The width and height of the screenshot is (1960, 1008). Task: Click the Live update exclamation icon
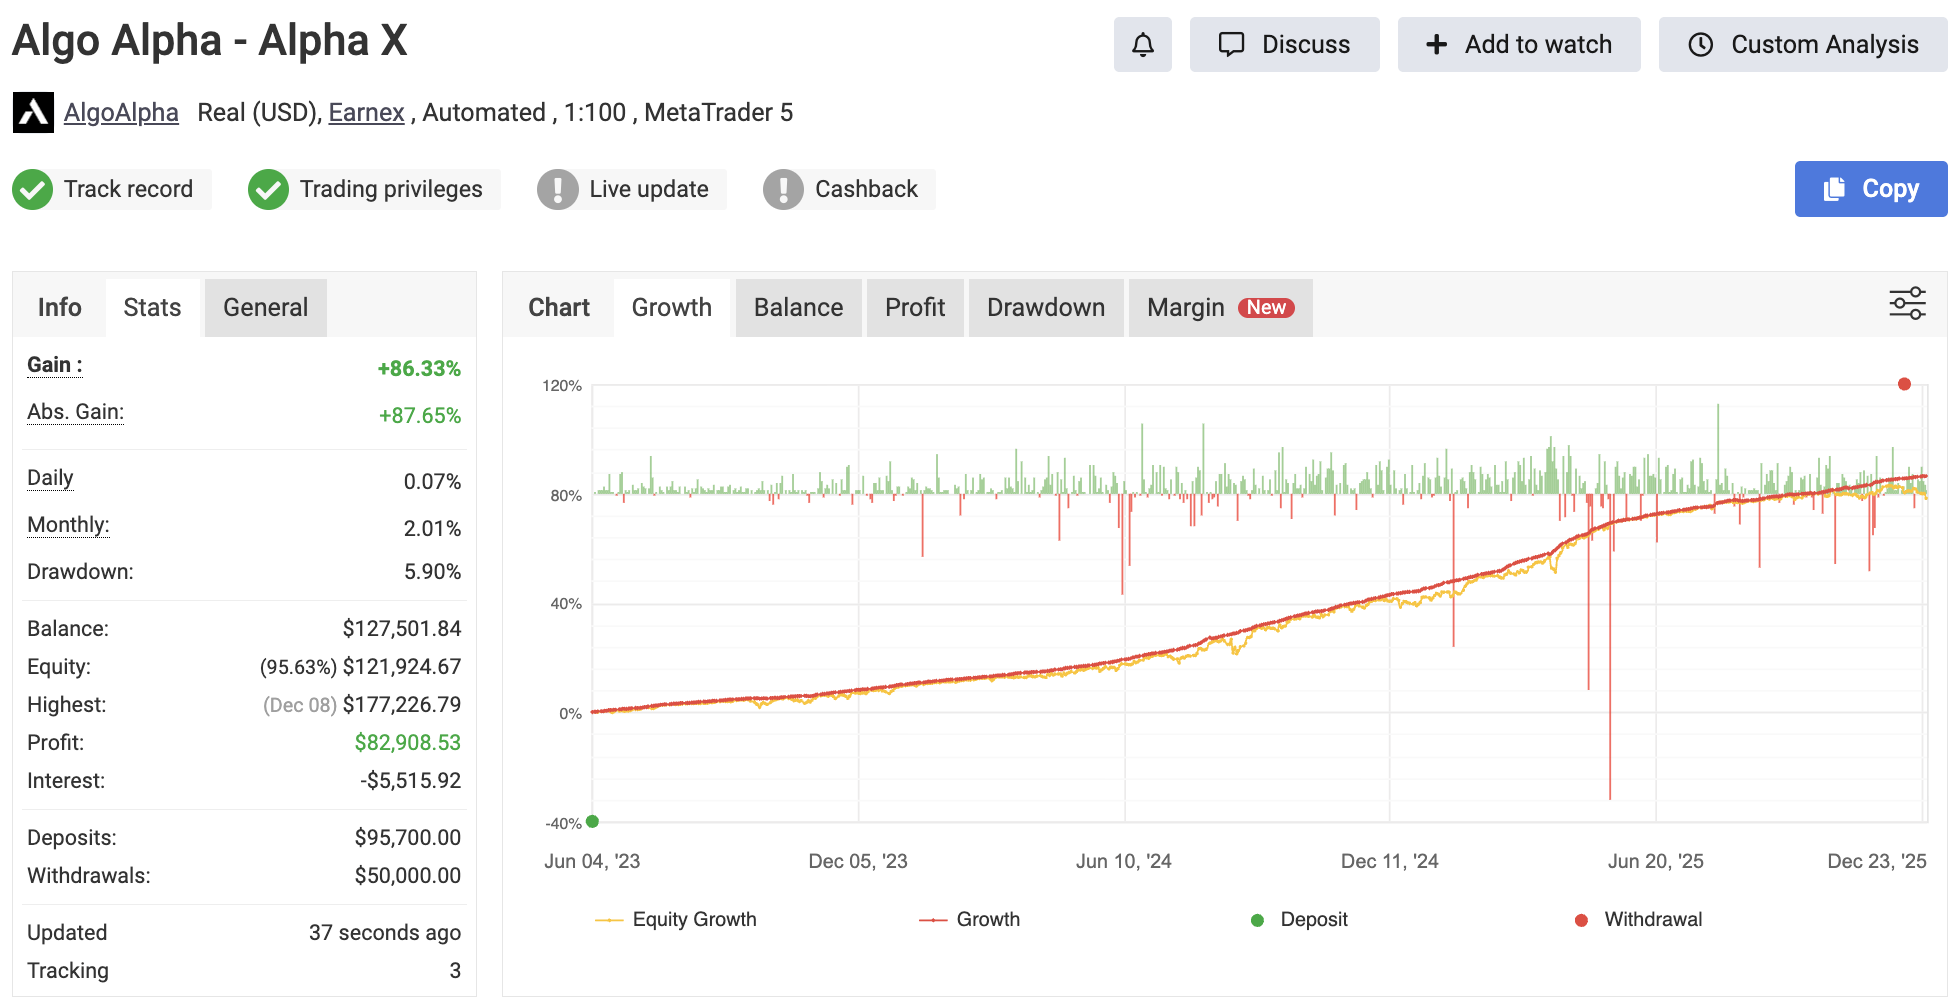[558, 189]
